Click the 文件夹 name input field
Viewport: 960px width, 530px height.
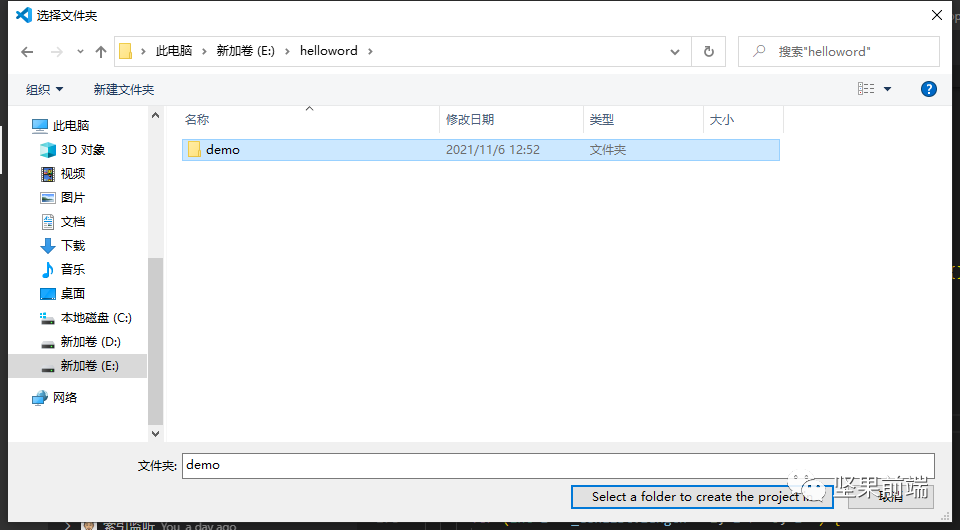click(558, 466)
